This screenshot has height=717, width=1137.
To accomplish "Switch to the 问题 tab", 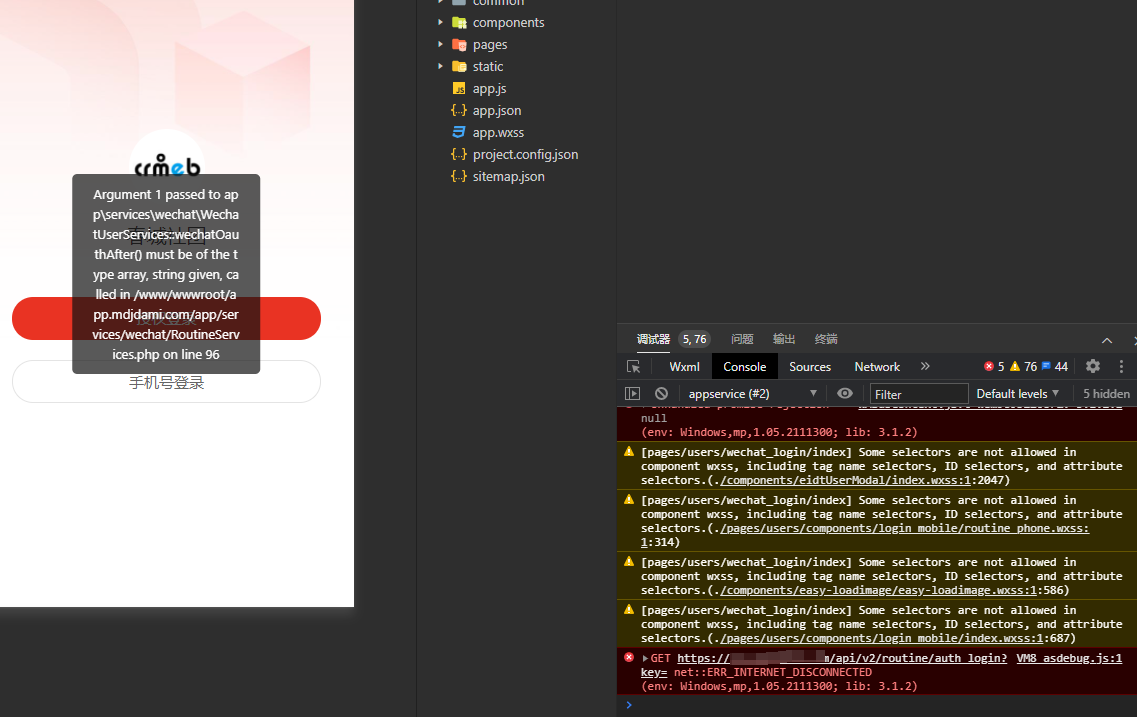I will tap(742, 339).
